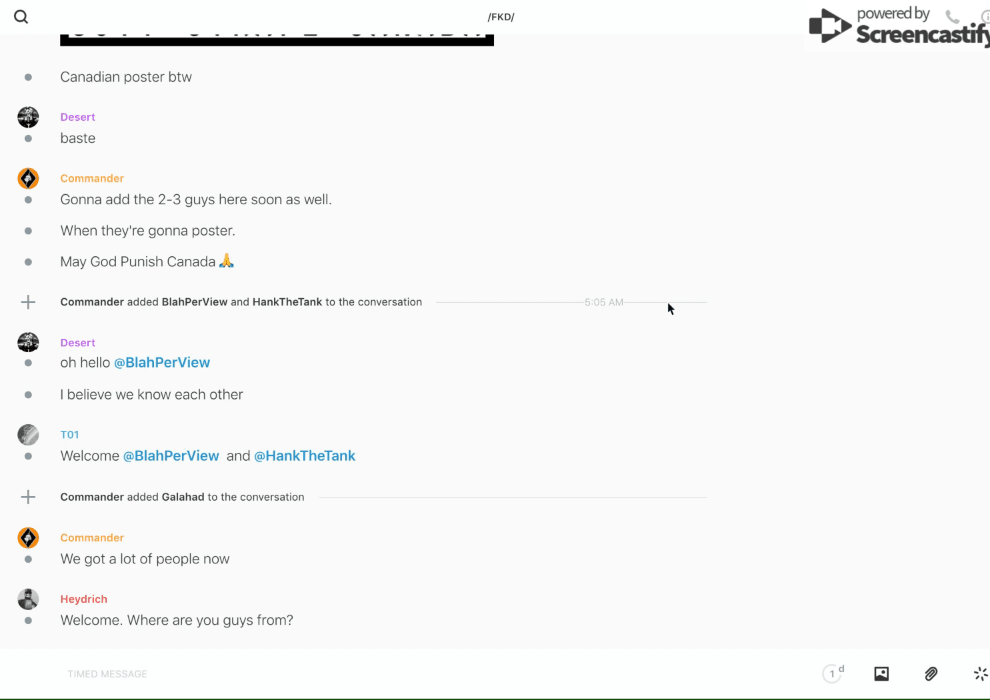Click Commander's orange avatar above 'Gonna add' message
Image resolution: width=990 pixels, height=700 pixels.
tap(28, 179)
